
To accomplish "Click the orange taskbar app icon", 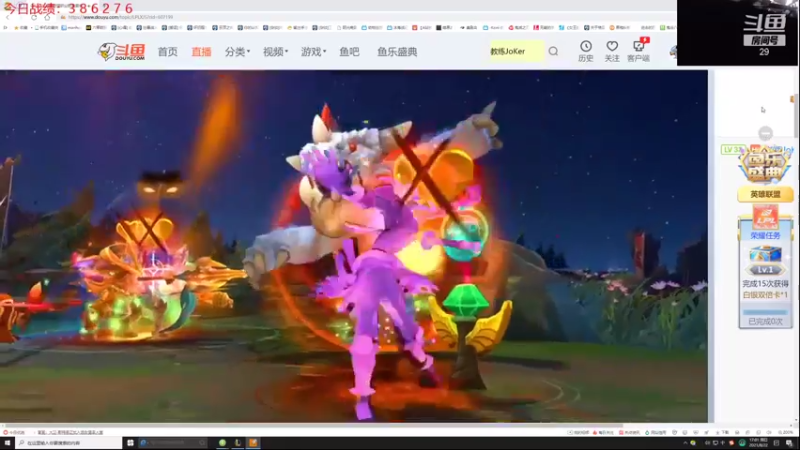I will (x=253, y=443).
